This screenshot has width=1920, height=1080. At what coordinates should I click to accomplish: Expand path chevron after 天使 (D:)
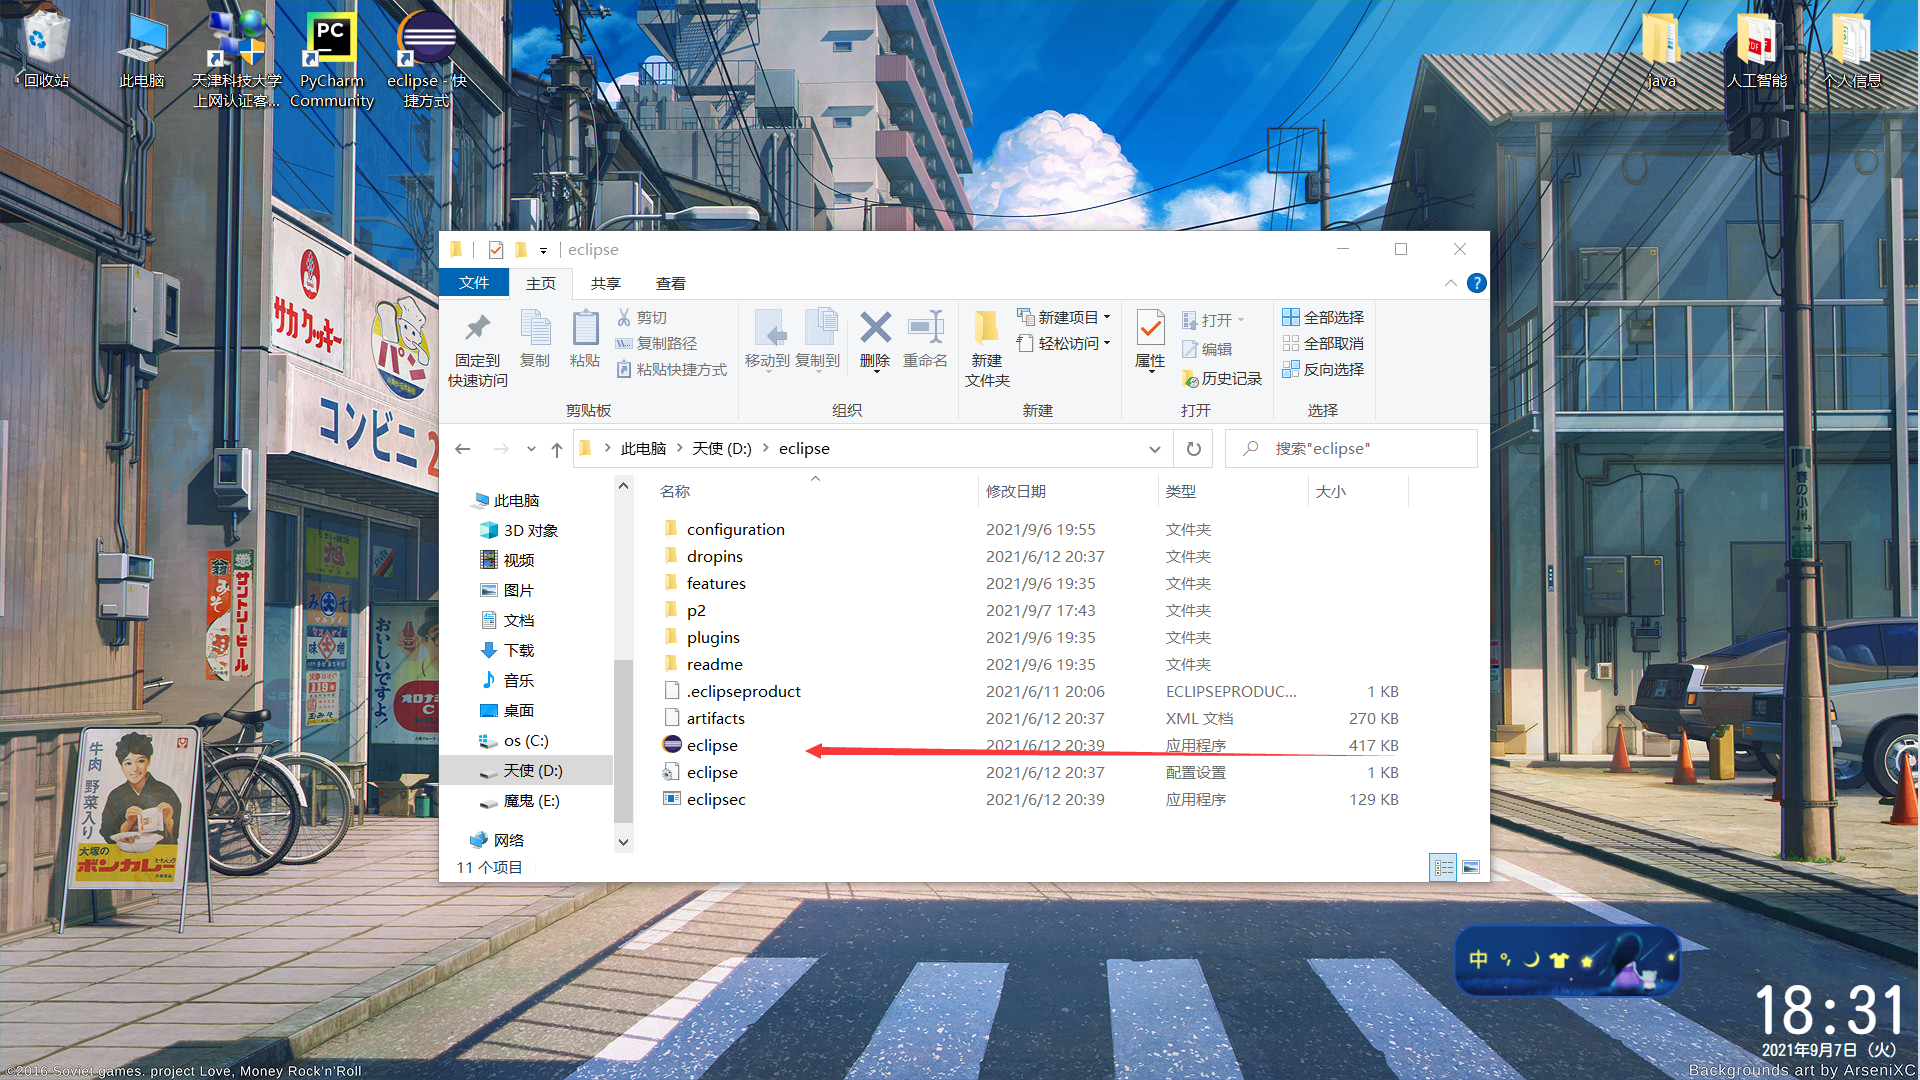coord(766,448)
